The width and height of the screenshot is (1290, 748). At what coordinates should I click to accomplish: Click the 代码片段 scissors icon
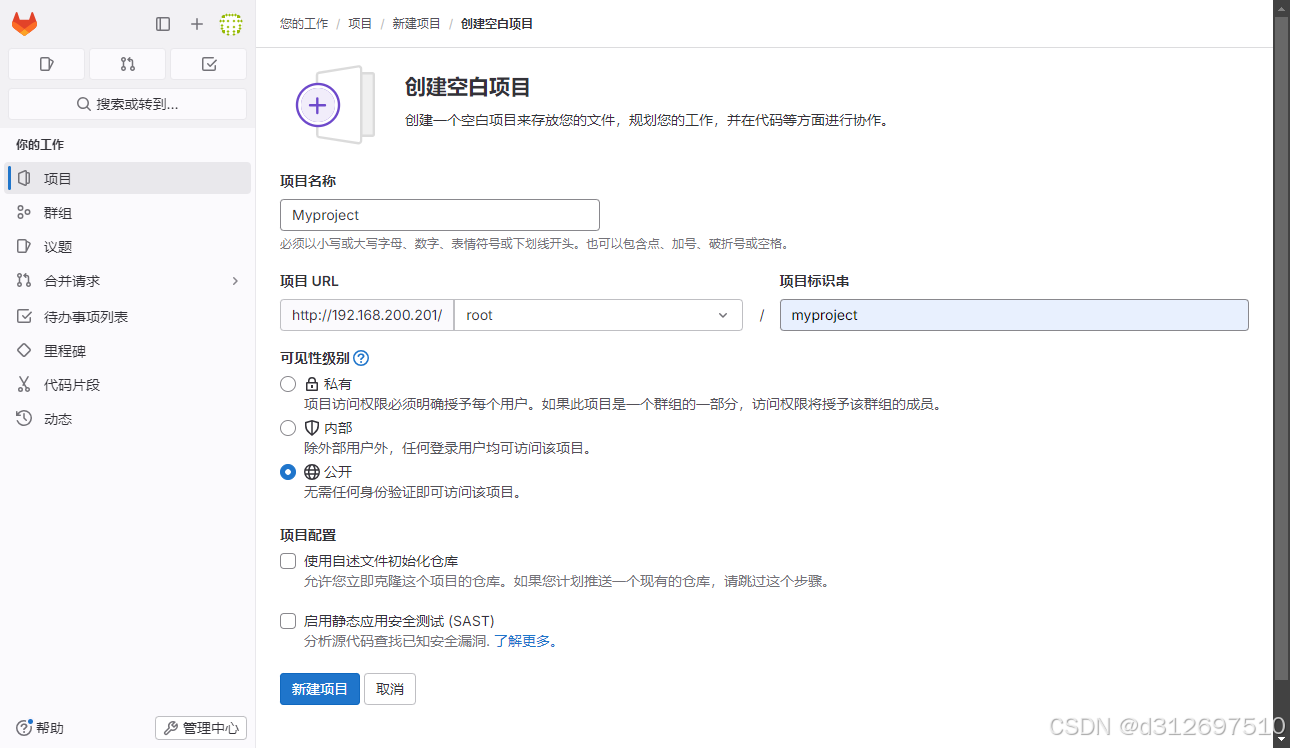click(x=24, y=384)
